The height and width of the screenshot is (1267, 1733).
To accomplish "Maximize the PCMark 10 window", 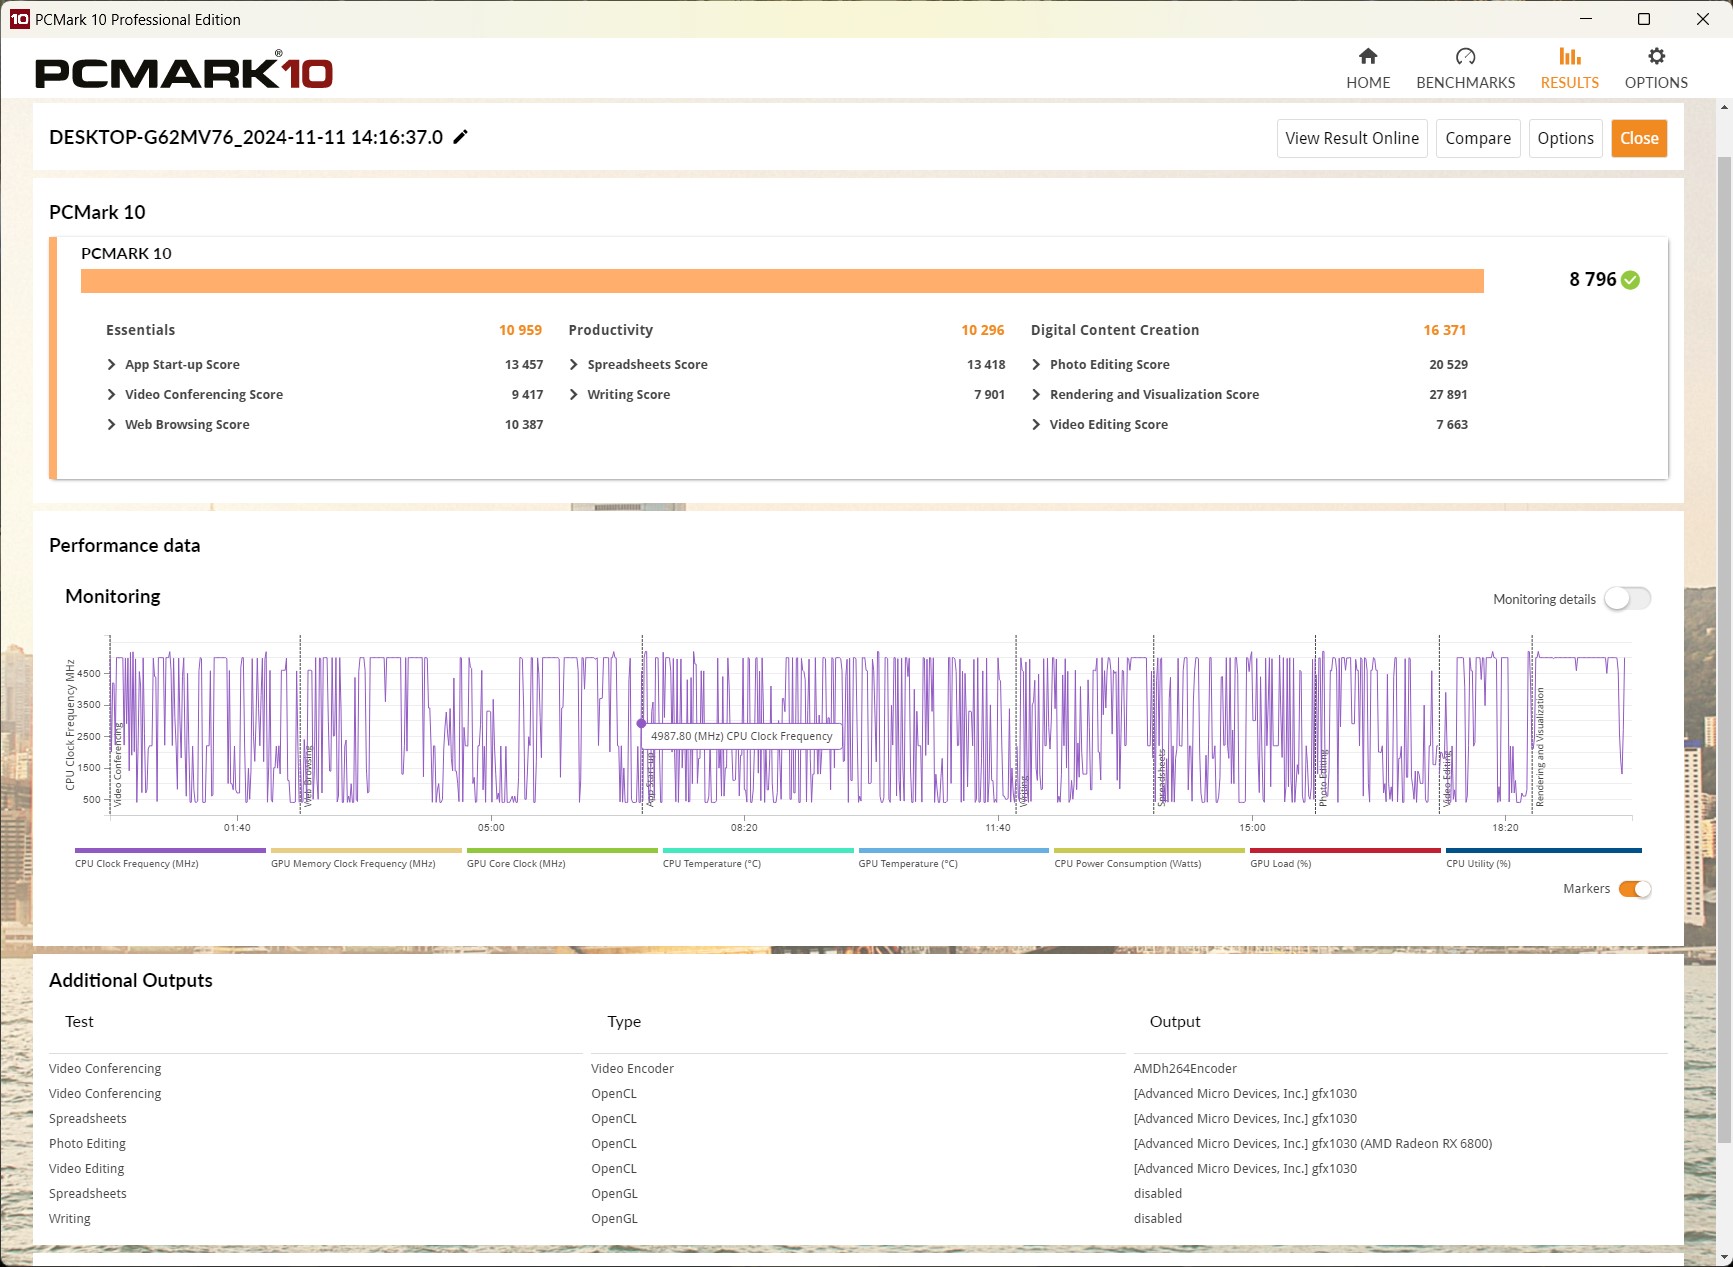I will click(x=1643, y=19).
